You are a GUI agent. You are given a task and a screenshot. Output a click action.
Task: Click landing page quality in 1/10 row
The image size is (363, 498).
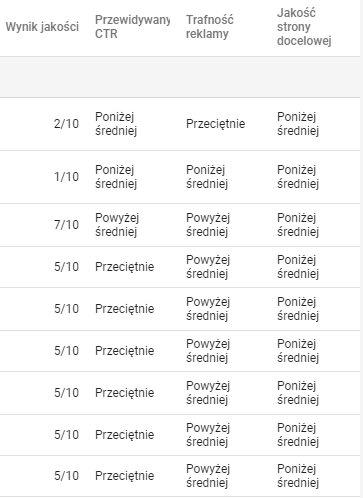click(x=298, y=177)
